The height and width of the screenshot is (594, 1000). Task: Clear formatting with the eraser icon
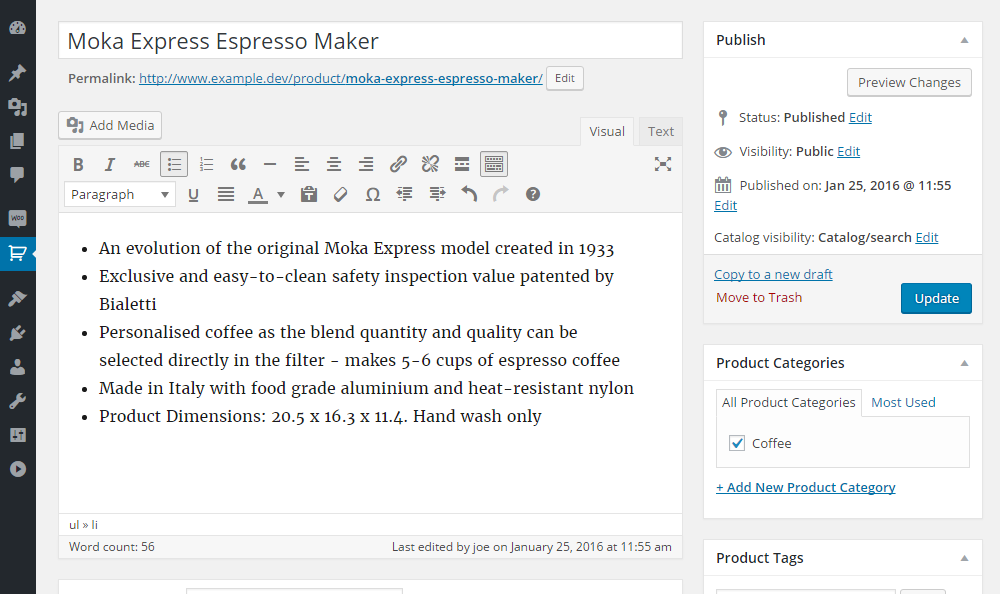click(340, 194)
